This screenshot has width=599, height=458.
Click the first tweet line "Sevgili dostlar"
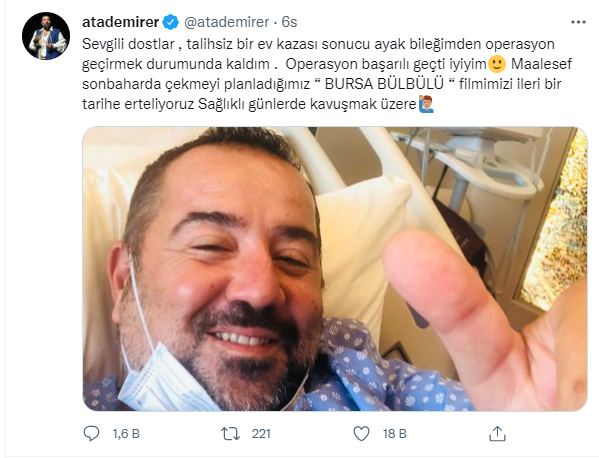(x=128, y=44)
